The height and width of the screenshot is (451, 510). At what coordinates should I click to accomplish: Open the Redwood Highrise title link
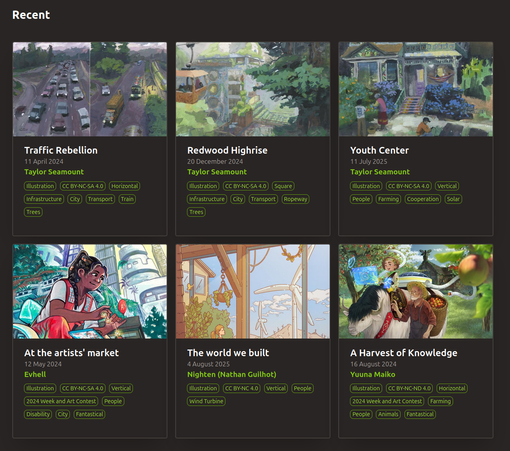[227, 150]
